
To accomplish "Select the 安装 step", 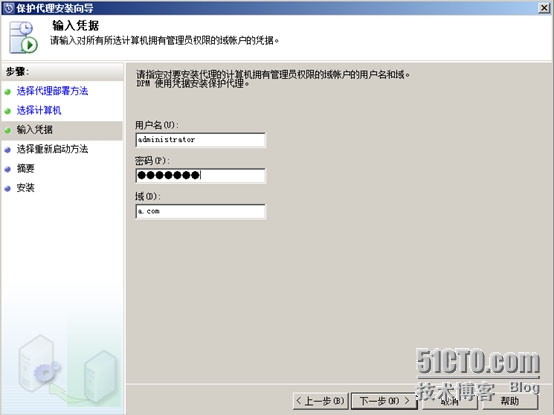I will [25, 188].
